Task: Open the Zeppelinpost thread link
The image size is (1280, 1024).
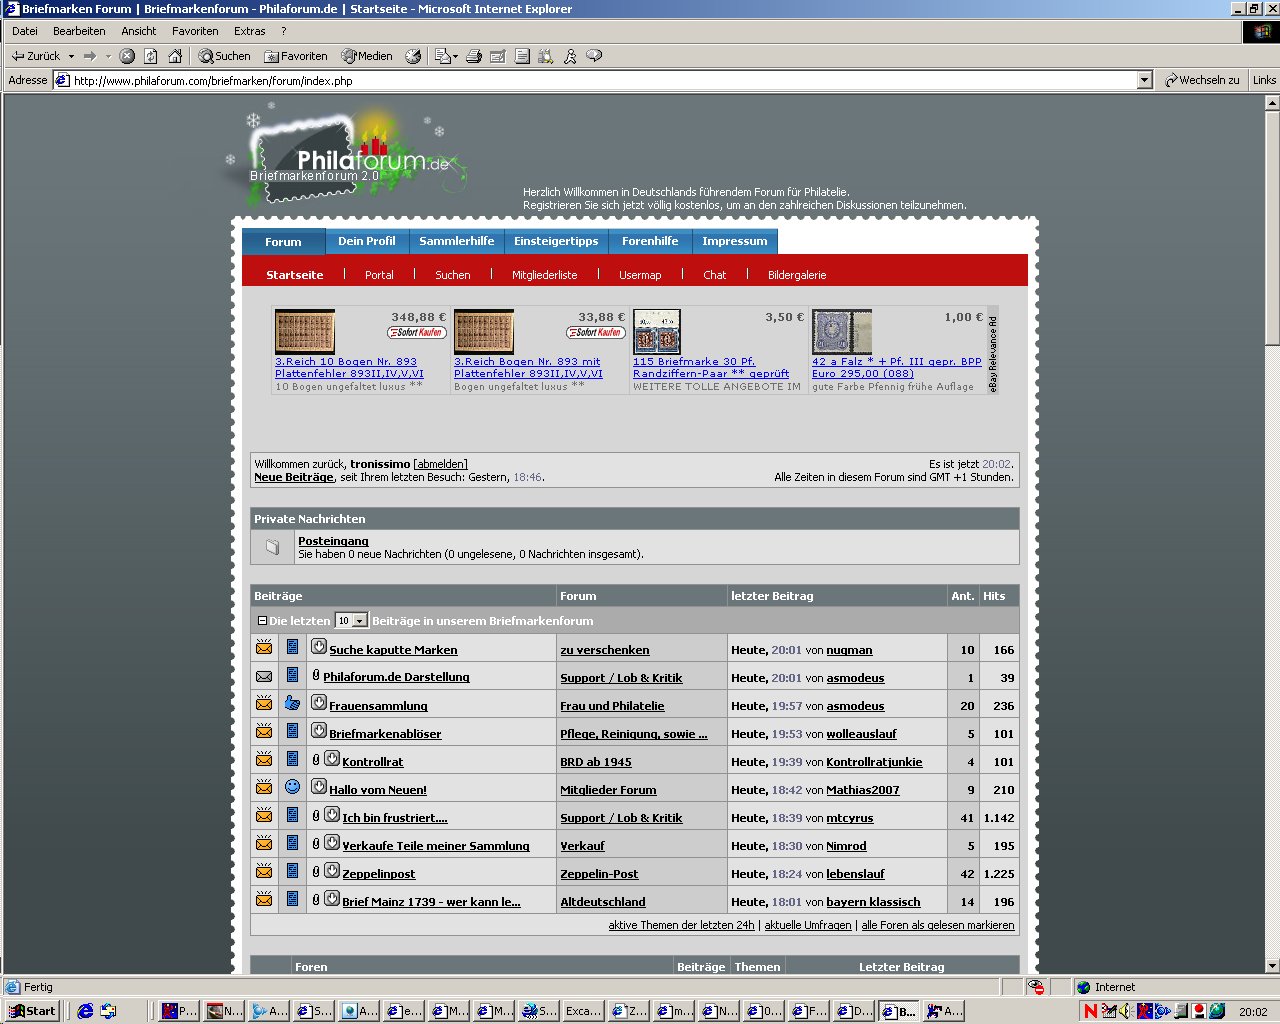Action: click(378, 874)
